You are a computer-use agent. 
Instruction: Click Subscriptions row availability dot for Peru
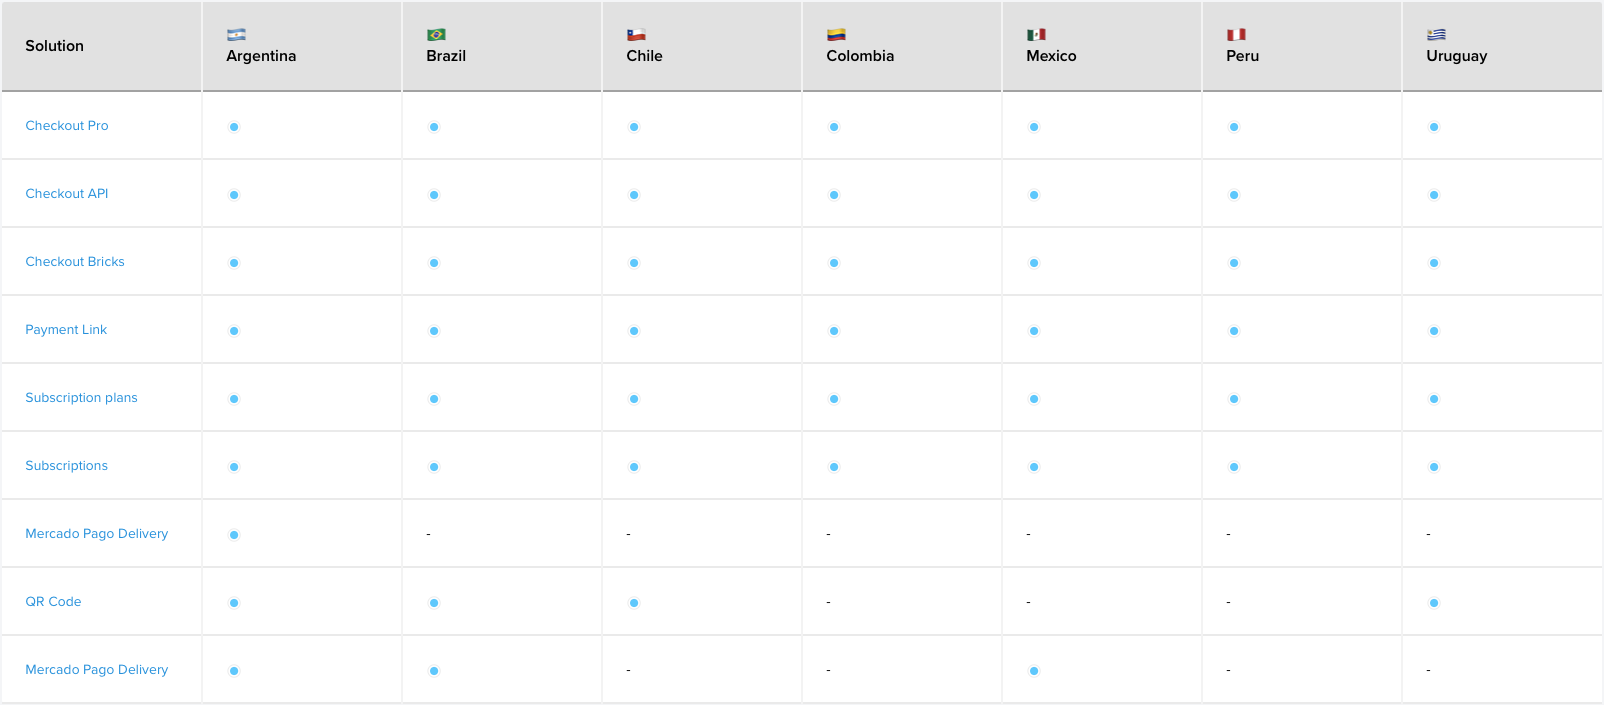click(x=1234, y=467)
